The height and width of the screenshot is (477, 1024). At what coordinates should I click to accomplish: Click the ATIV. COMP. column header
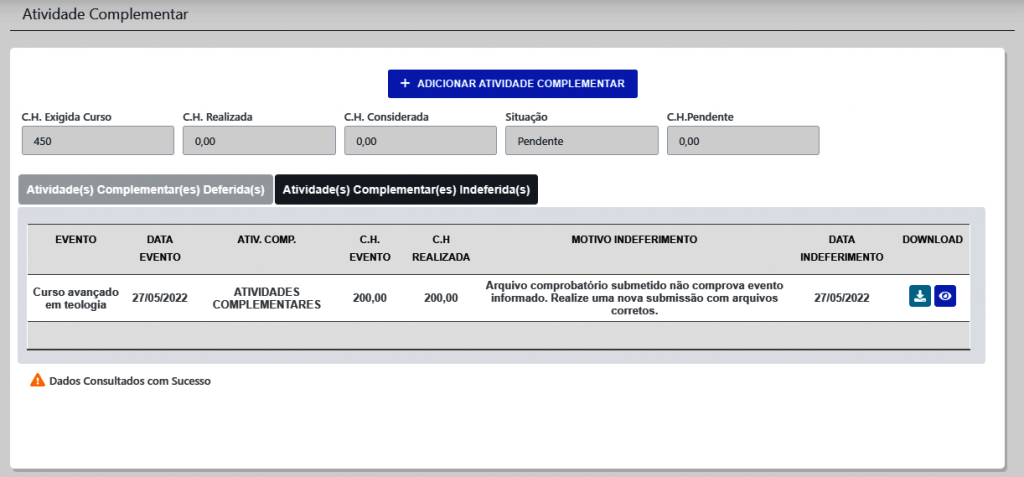click(x=266, y=240)
